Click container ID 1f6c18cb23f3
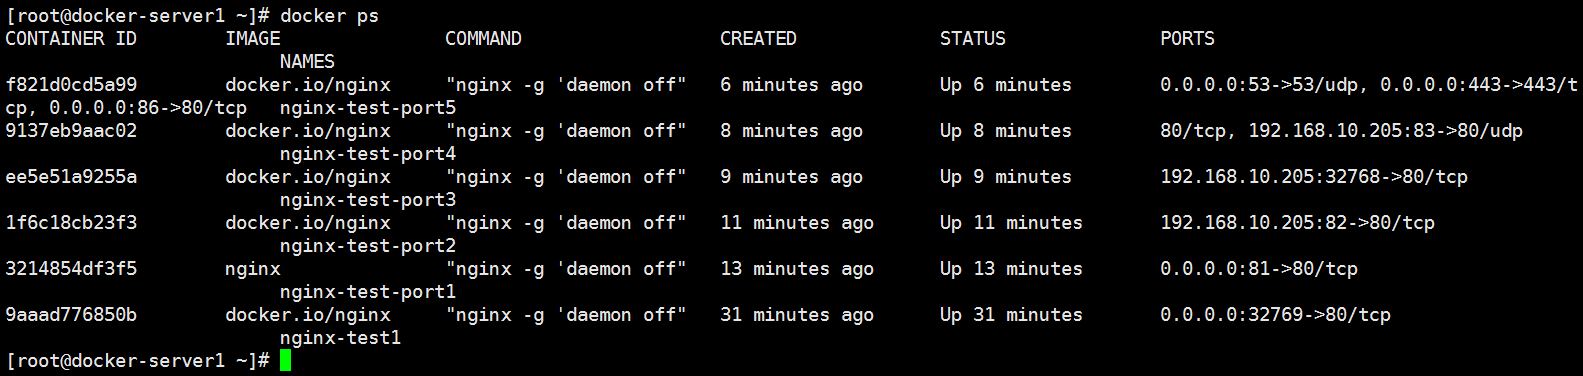This screenshot has height=376, width=1583. pos(71,223)
